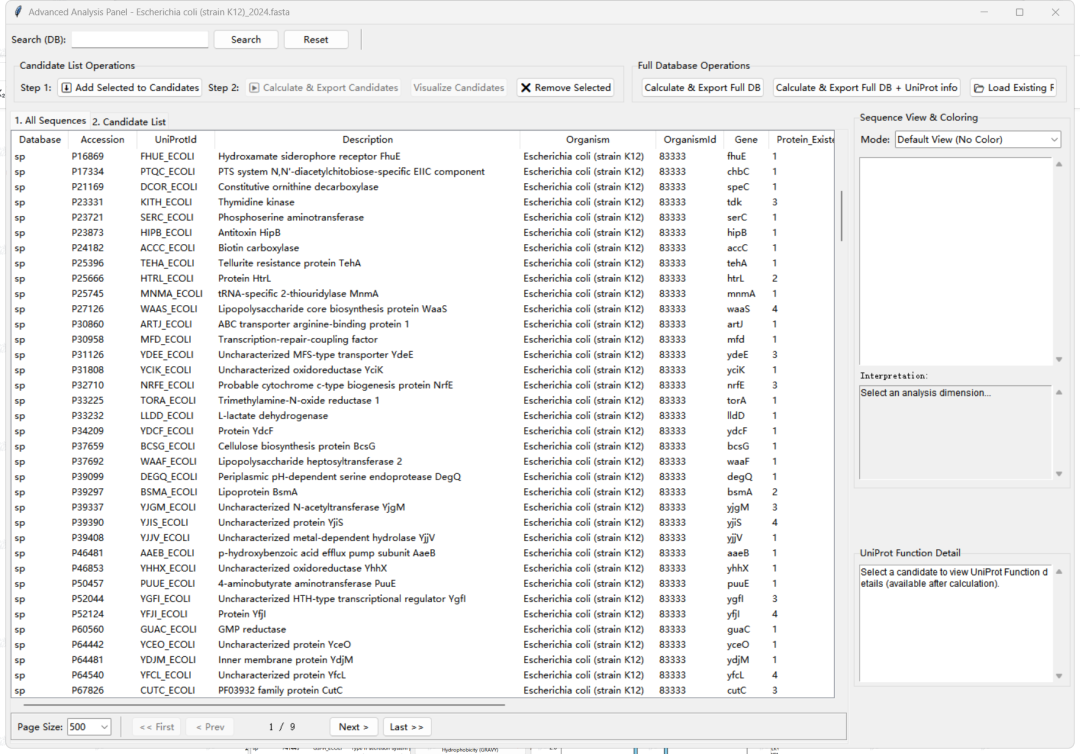Sort by UniProtId column header
The height and width of the screenshot is (754, 1080).
click(176, 139)
